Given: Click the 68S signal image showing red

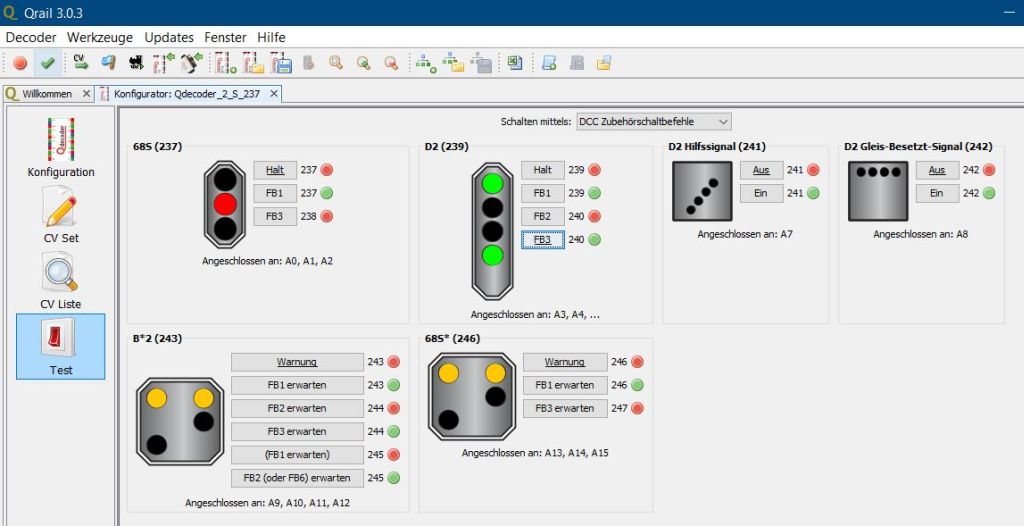Looking at the screenshot, I should [x=225, y=205].
